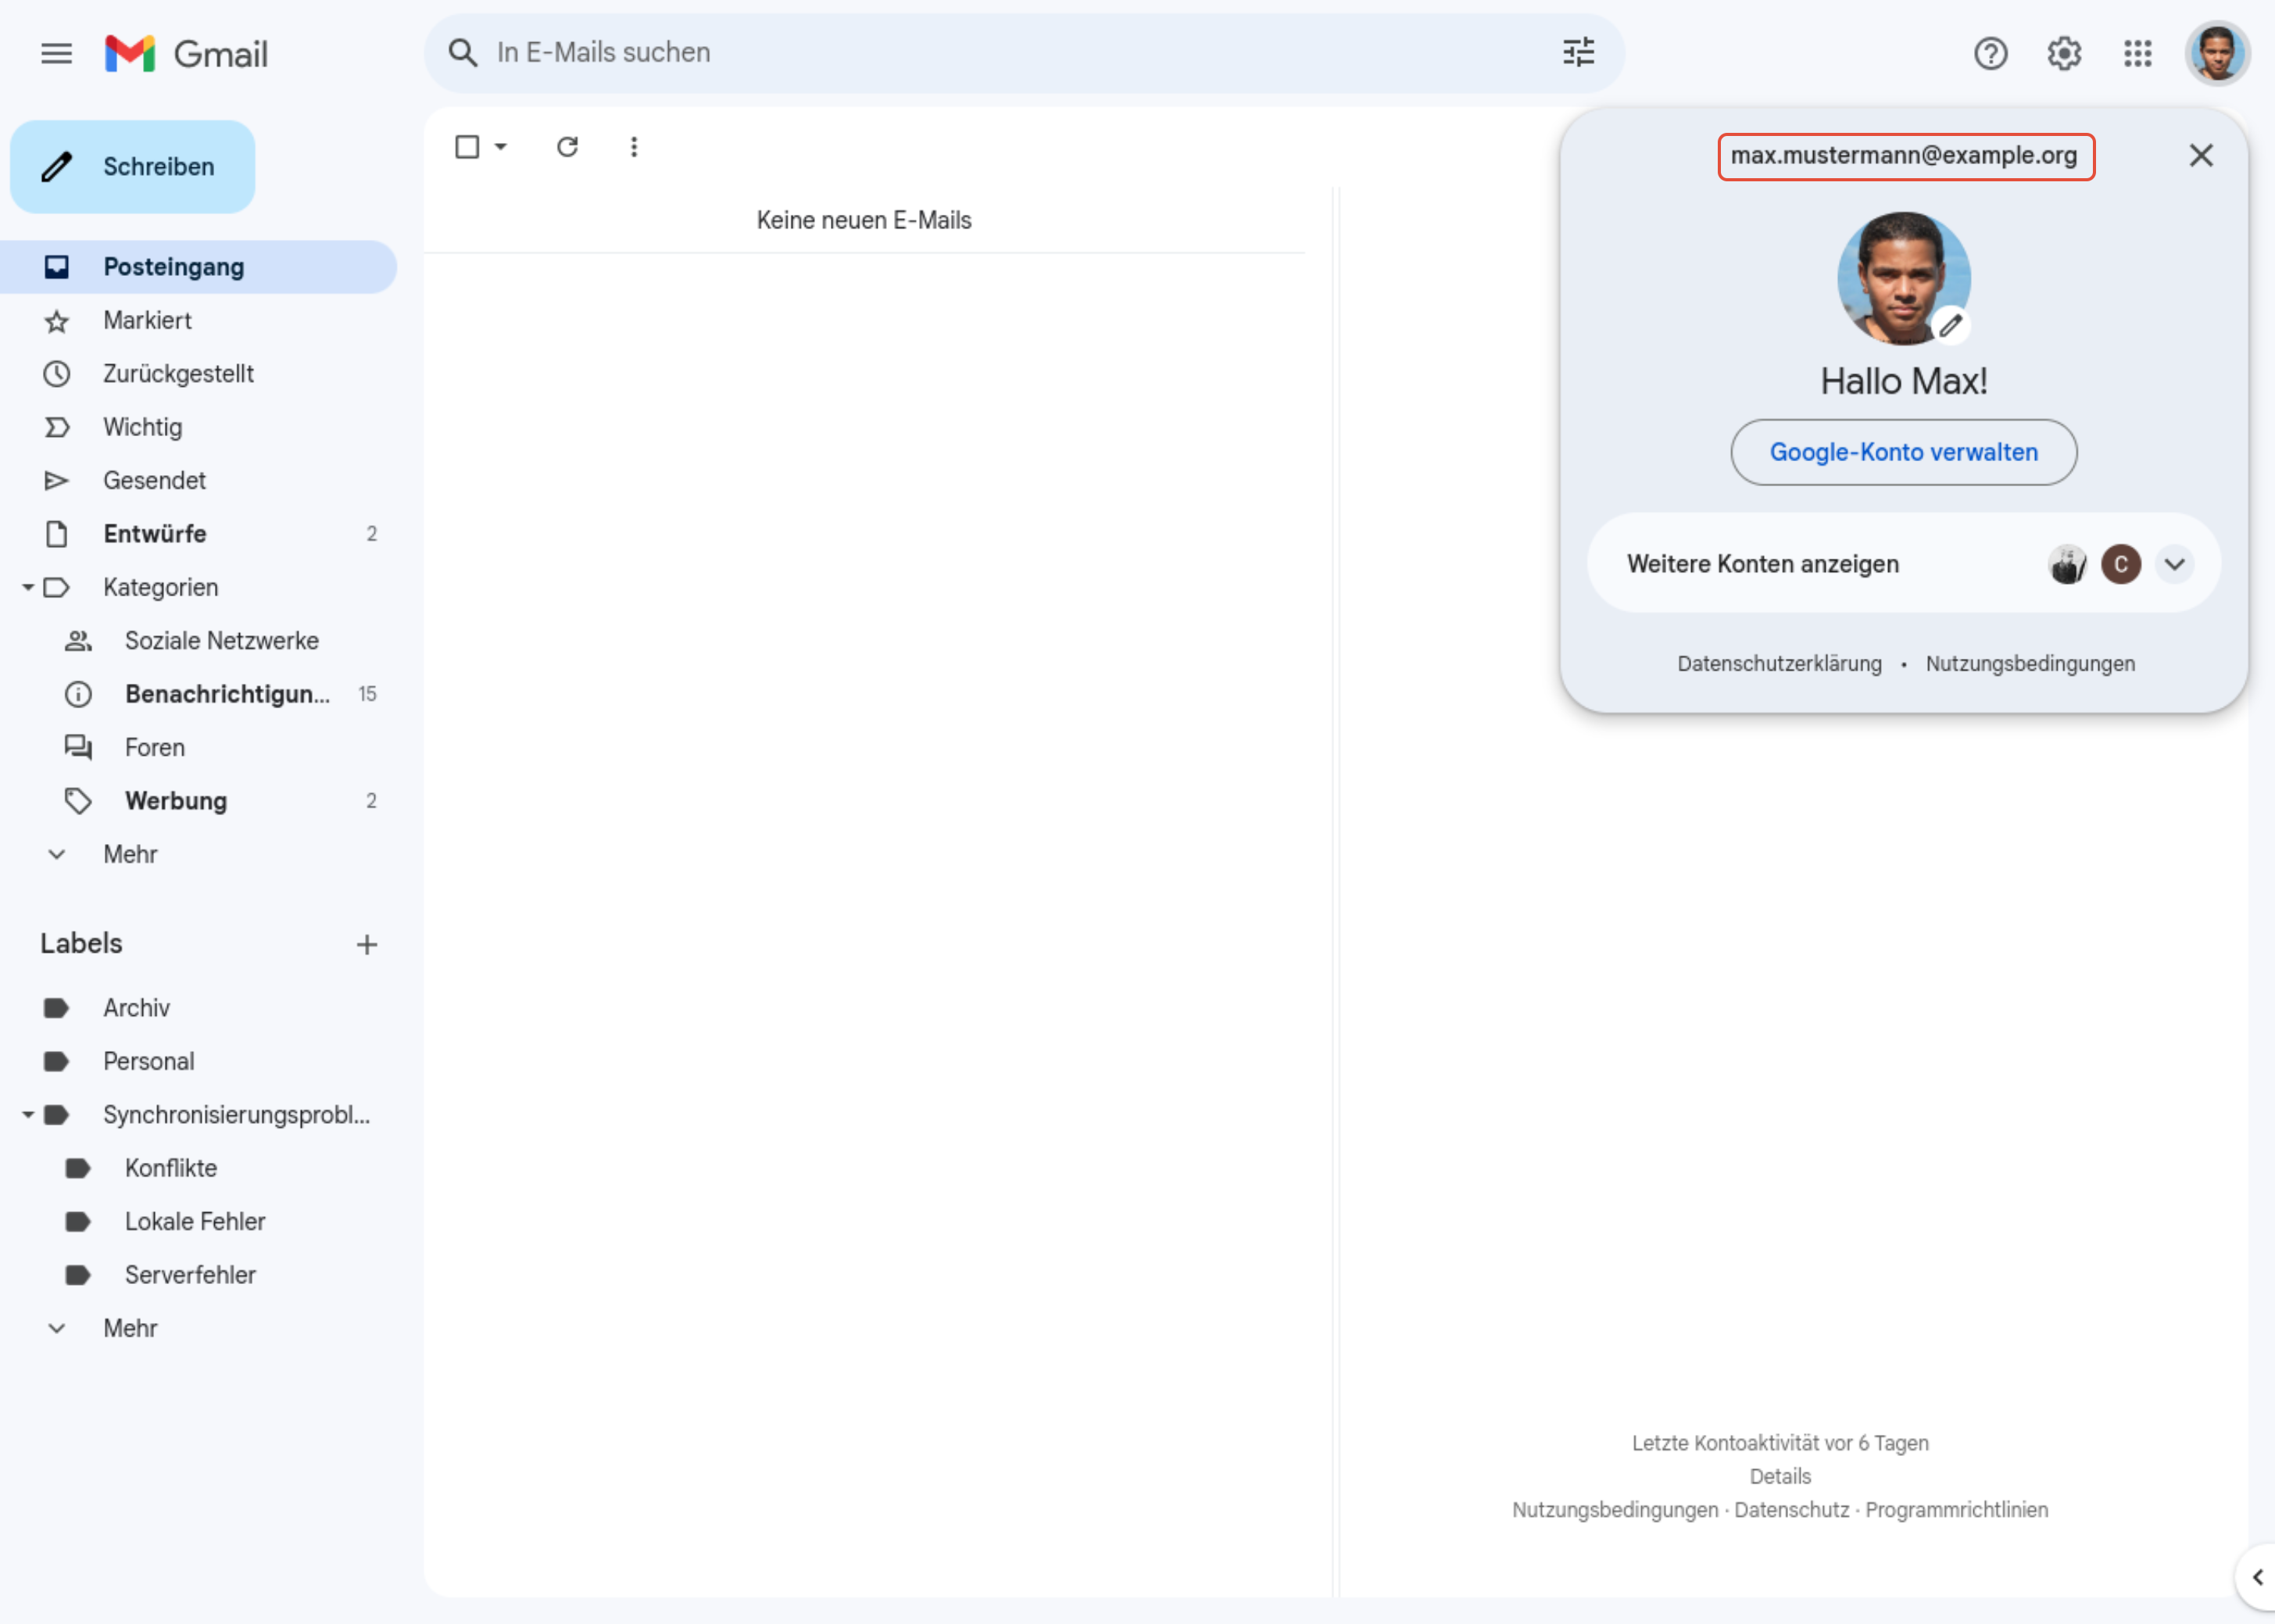The width and height of the screenshot is (2275, 1624).
Task: Click the Schreiben compose button
Action: click(133, 166)
